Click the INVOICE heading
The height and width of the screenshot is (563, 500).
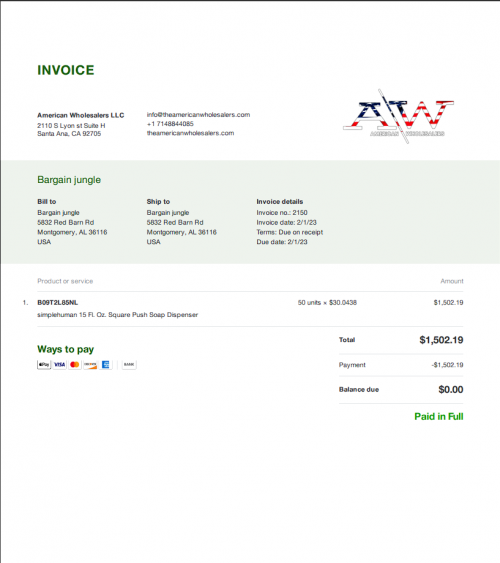pos(66,70)
